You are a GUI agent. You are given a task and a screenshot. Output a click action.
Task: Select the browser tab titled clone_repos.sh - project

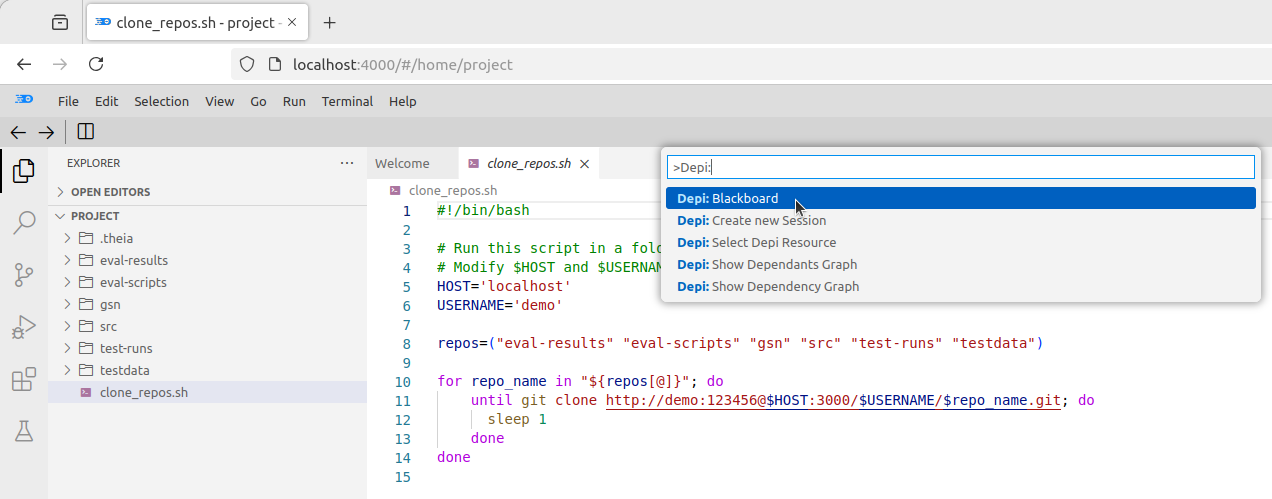tap(198, 22)
